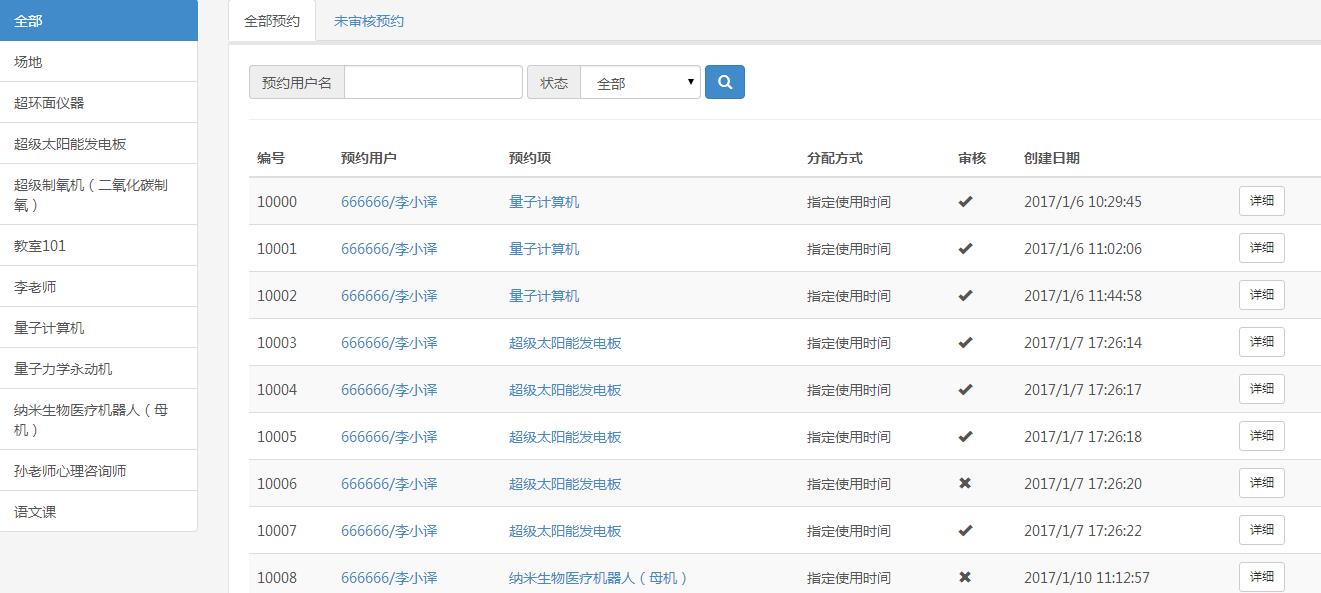Select 语文课 in the sidebar
Viewport: 1321px width, 593px height.
[99, 511]
